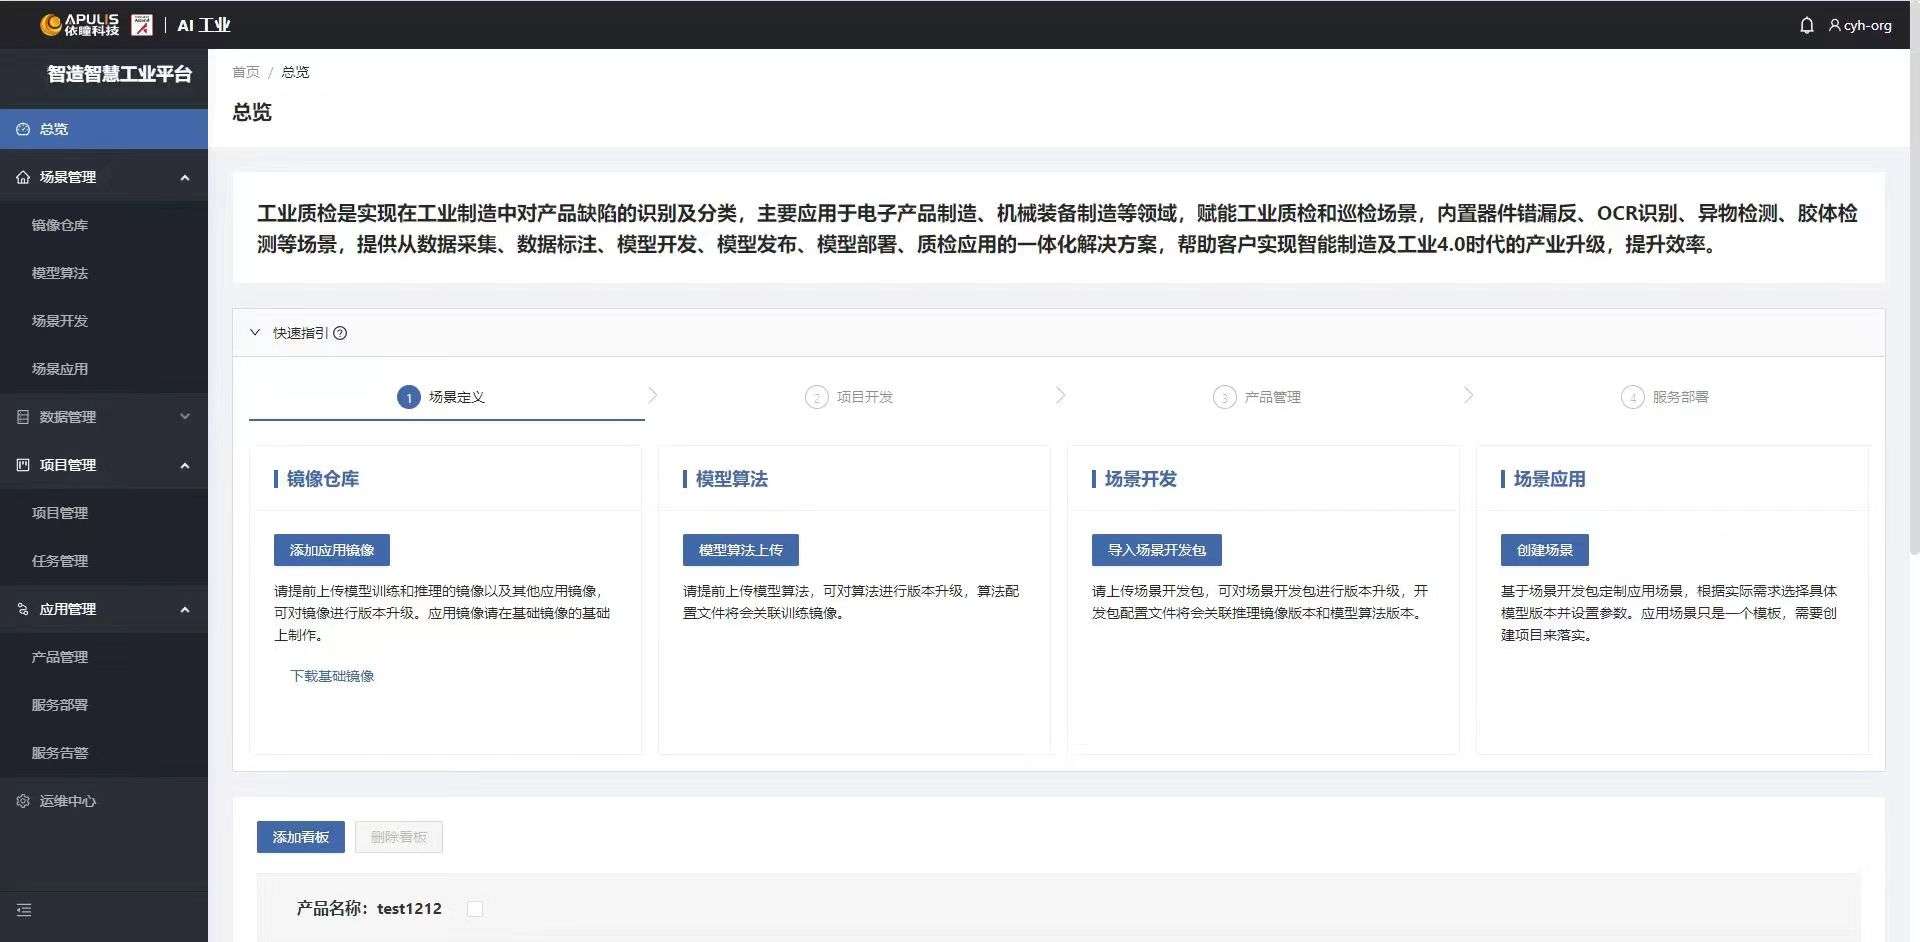The image size is (1920, 942).
Task: Click the disabled 删除看板 button
Action: click(399, 837)
